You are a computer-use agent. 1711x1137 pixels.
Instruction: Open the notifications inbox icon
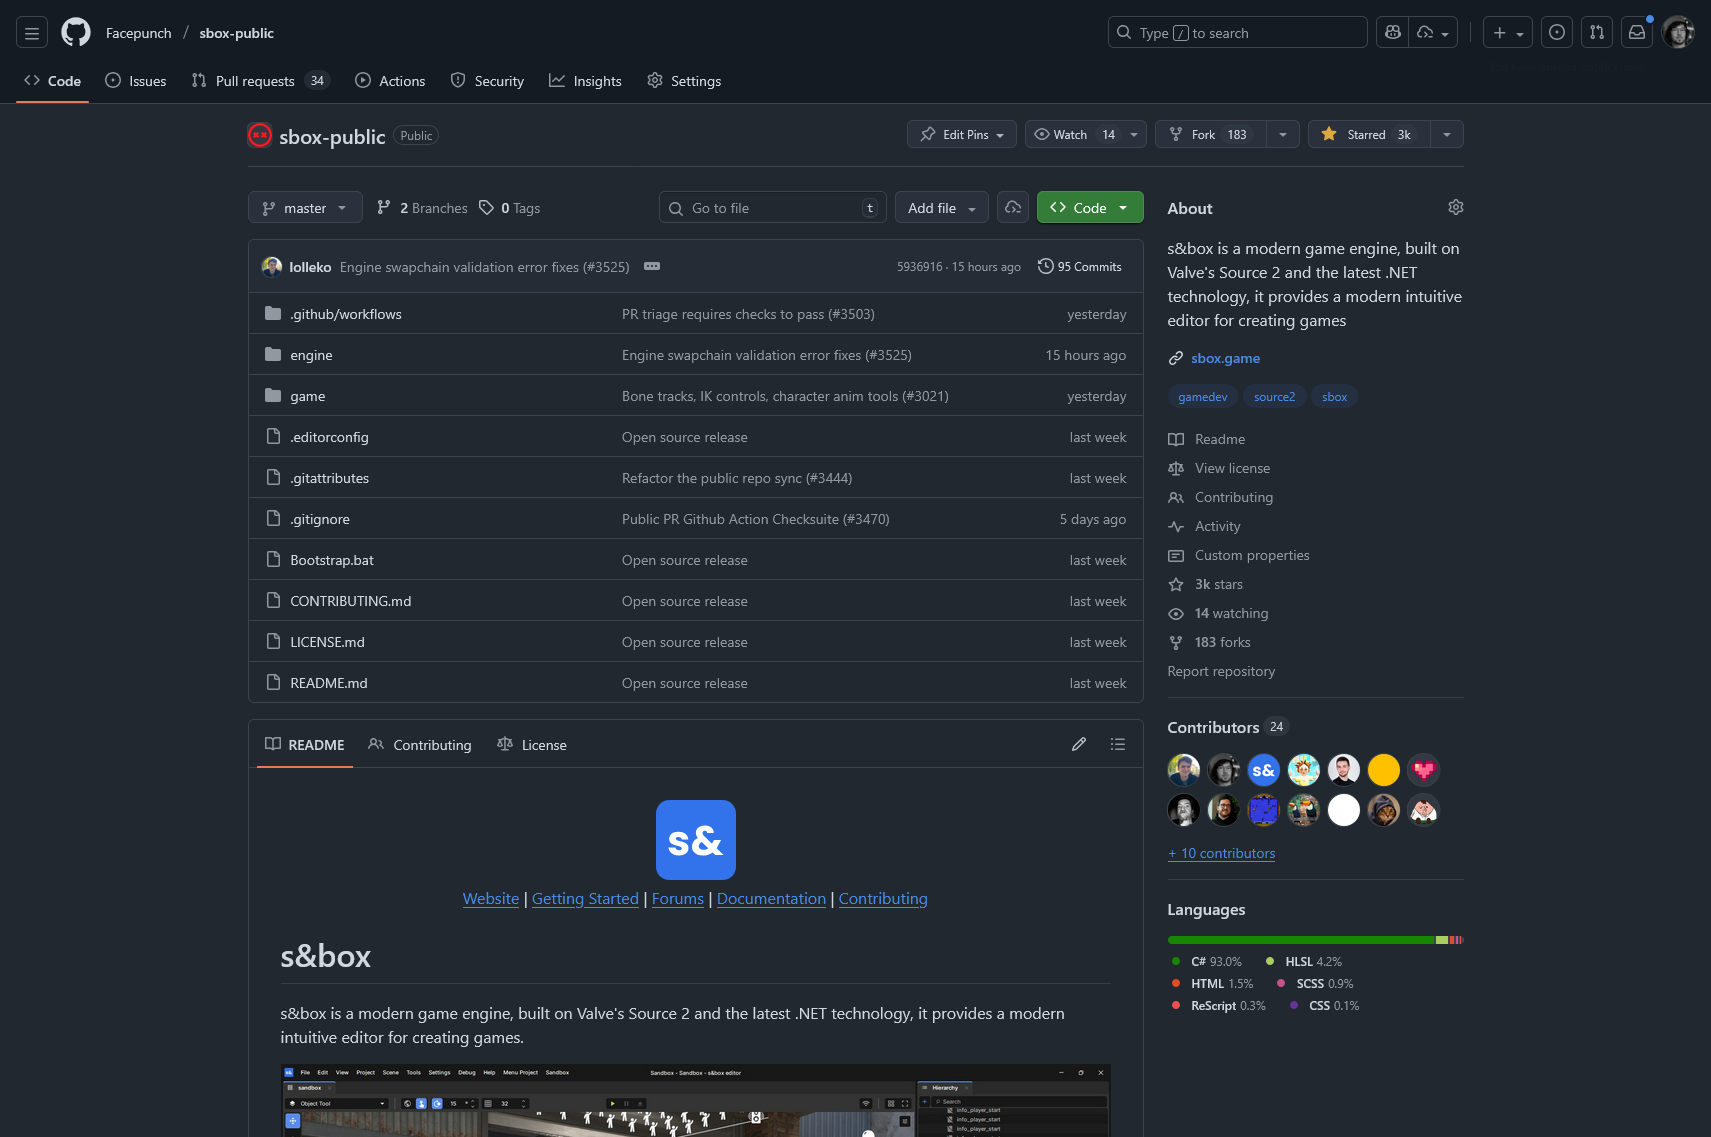[x=1636, y=33]
